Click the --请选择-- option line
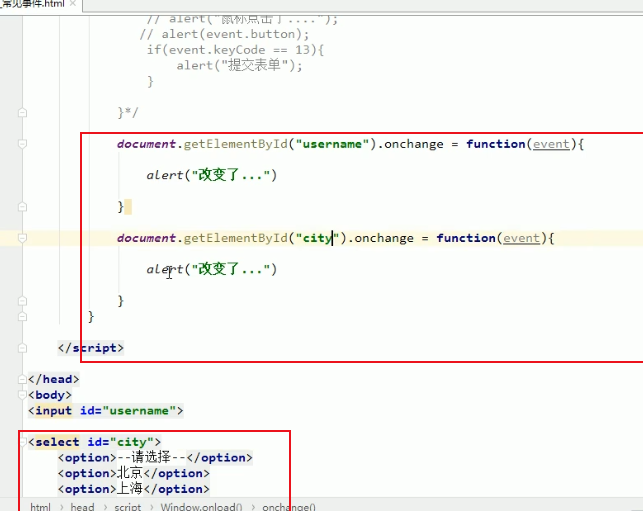Screen dimensions: 643x511 coord(155,458)
